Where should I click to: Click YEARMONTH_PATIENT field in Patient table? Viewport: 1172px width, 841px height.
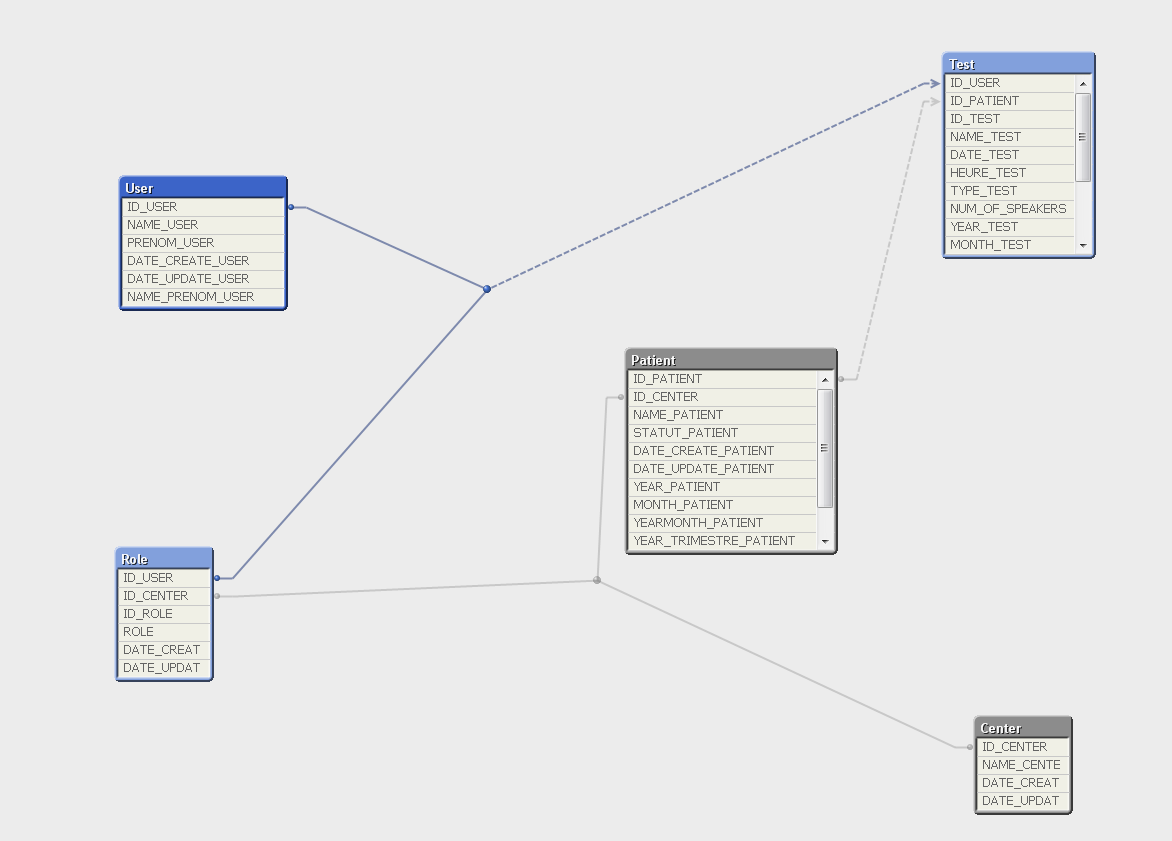(x=723, y=523)
